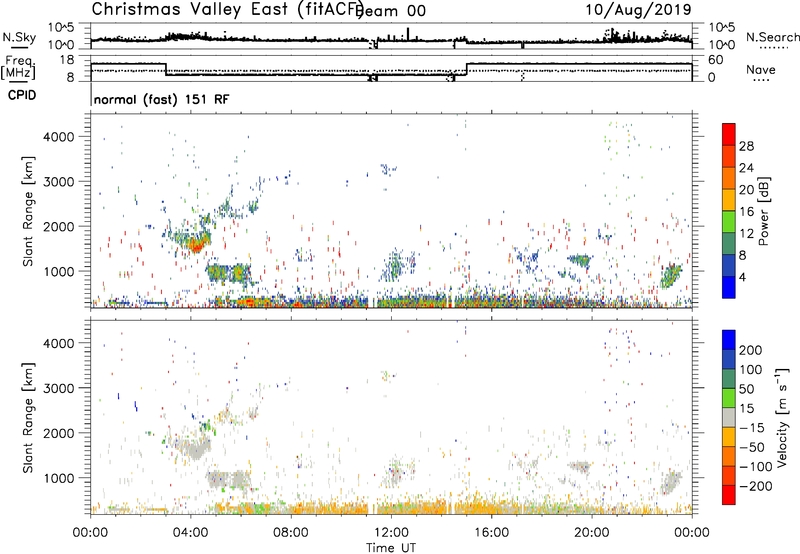Image resolution: width=800 pixels, height=554 pixels.
Task: Click the '4000' tick on the power panel
Action: point(58,137)
